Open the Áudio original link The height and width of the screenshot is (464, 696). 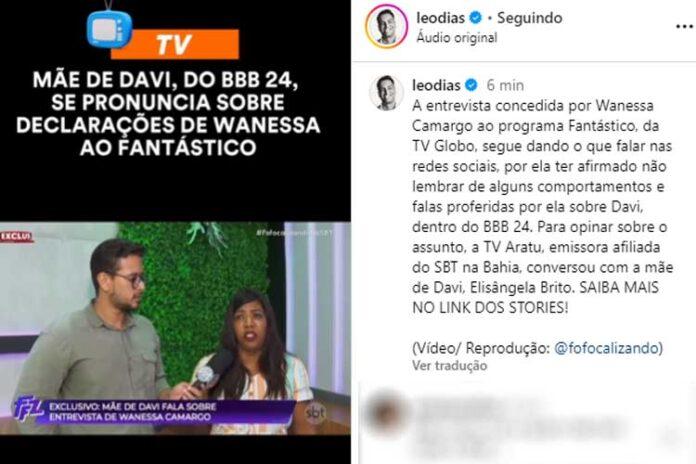[x=457, y=38]
